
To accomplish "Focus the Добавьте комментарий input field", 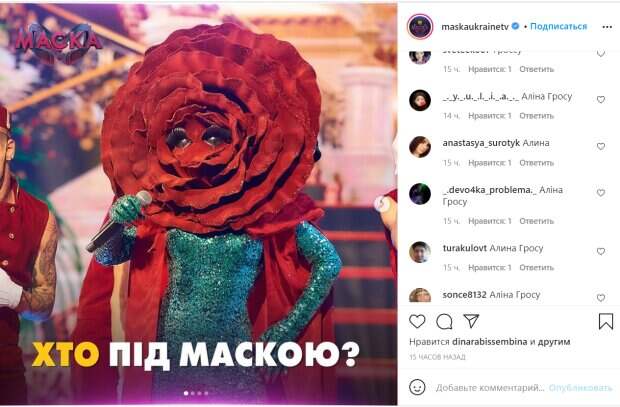I will pos(490,388).
